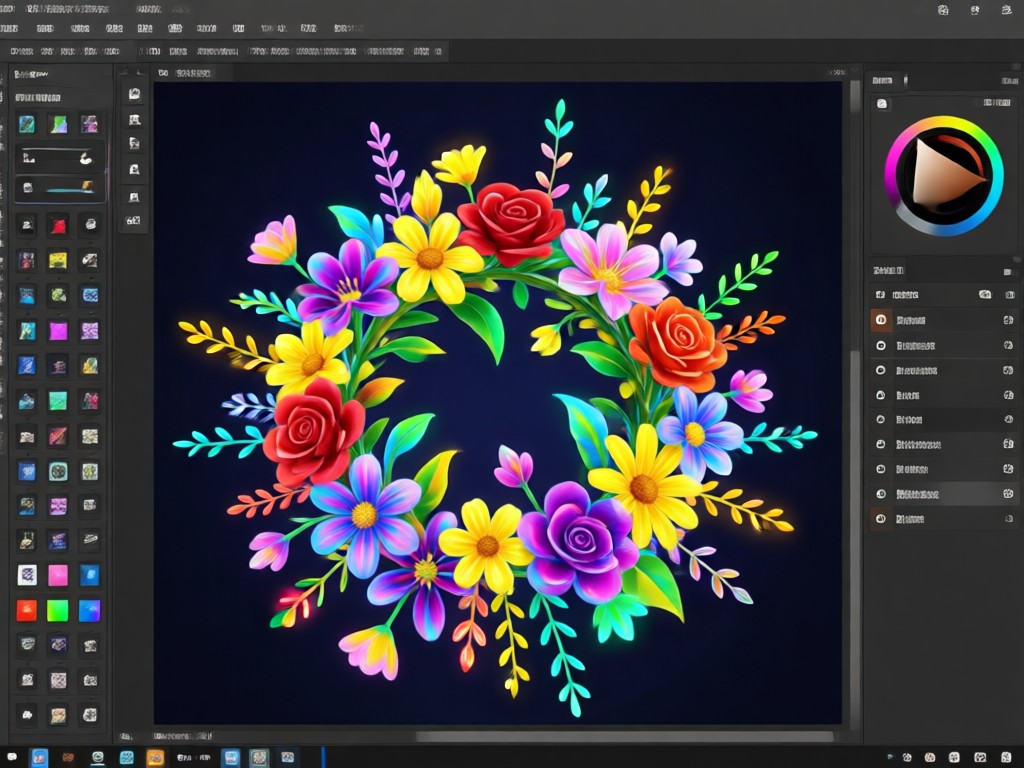
Task: Select the pink swatch next to the white swatch
Action: pos(57,575)
